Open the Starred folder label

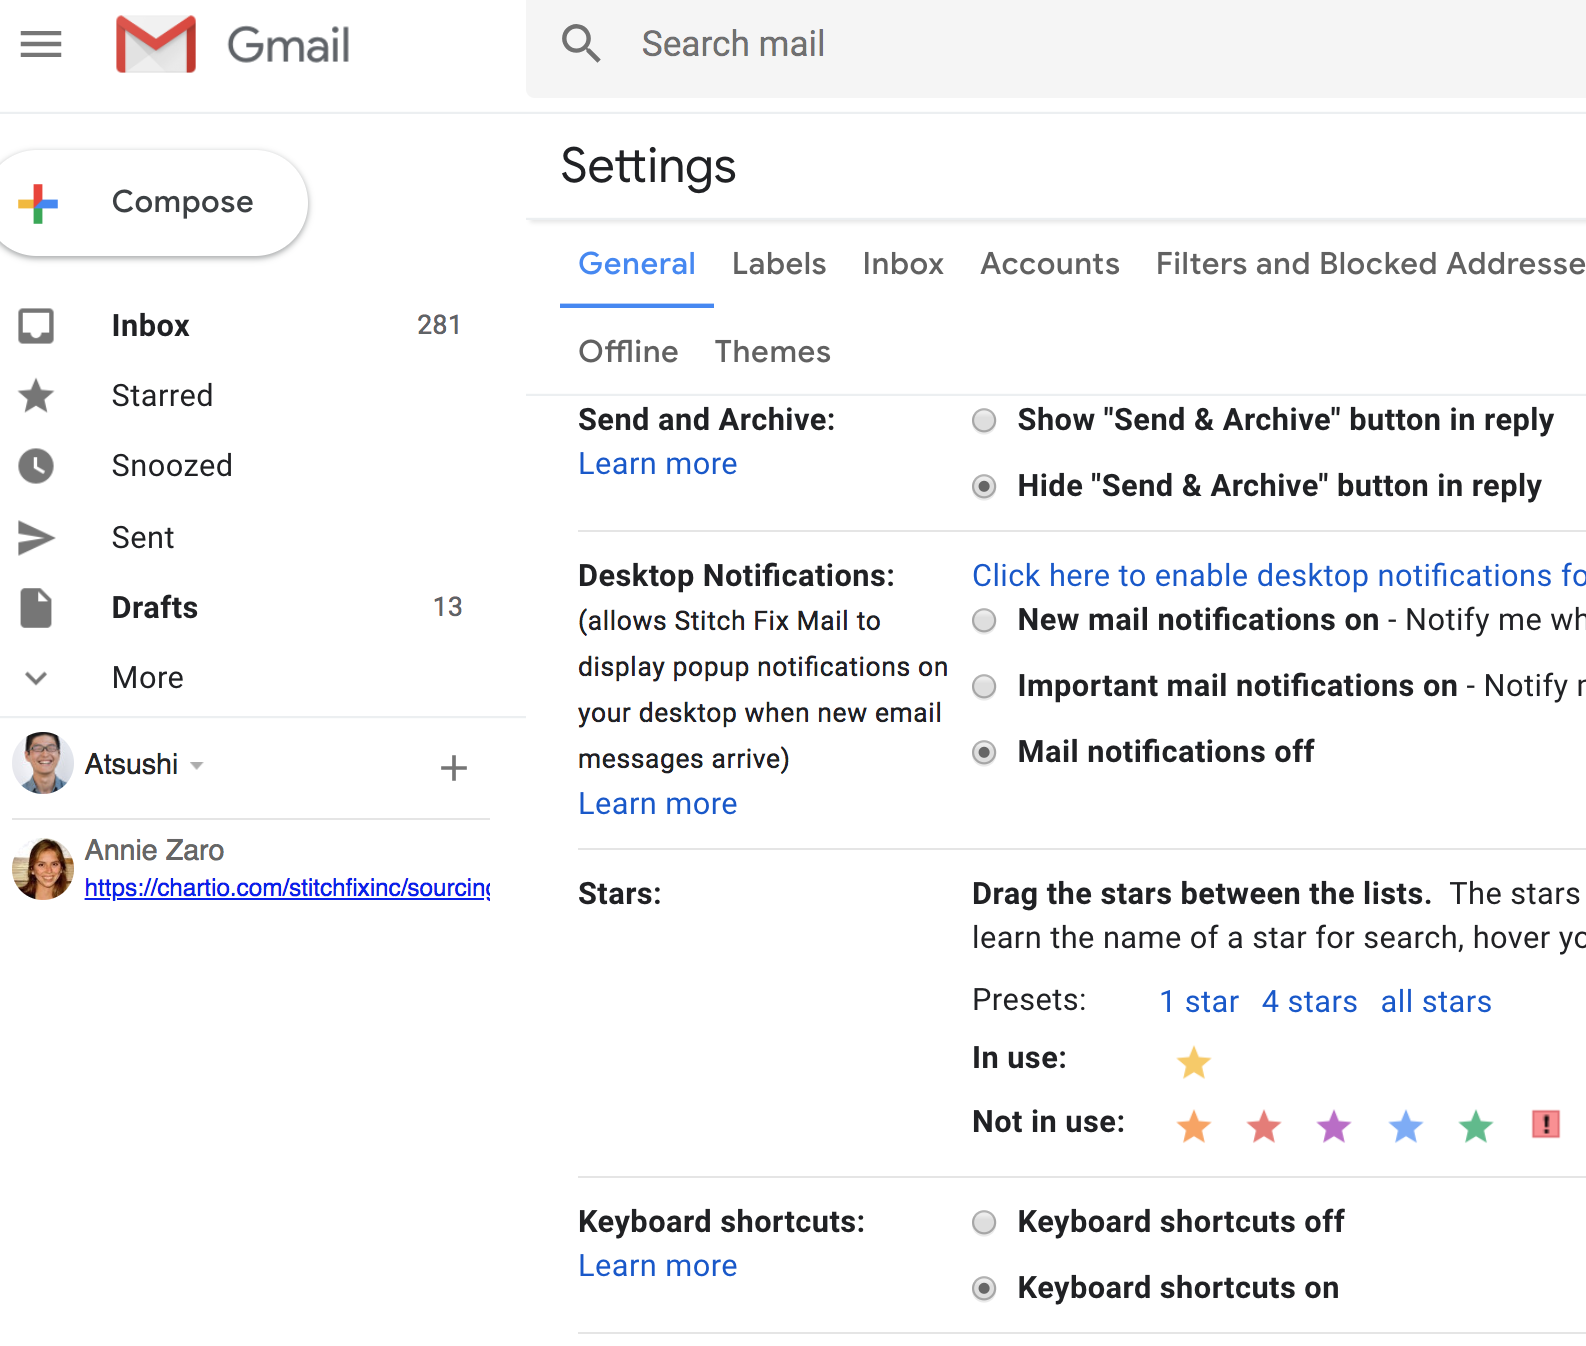click(162, 396)
